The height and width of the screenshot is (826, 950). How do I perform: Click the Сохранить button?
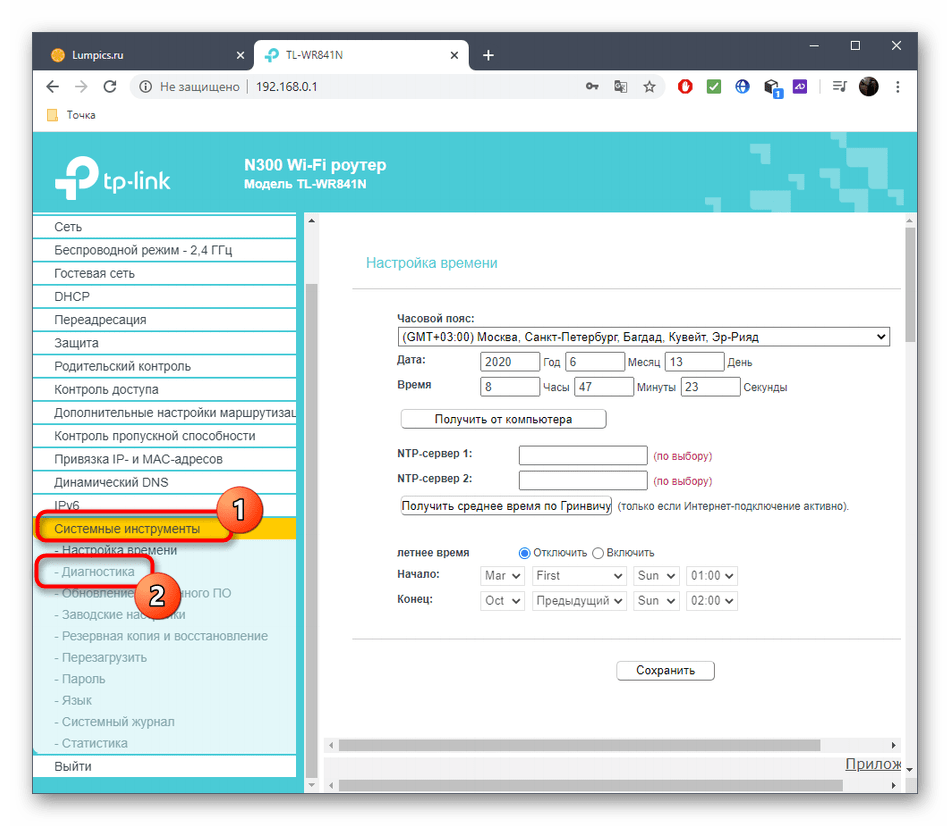[665, 670]
